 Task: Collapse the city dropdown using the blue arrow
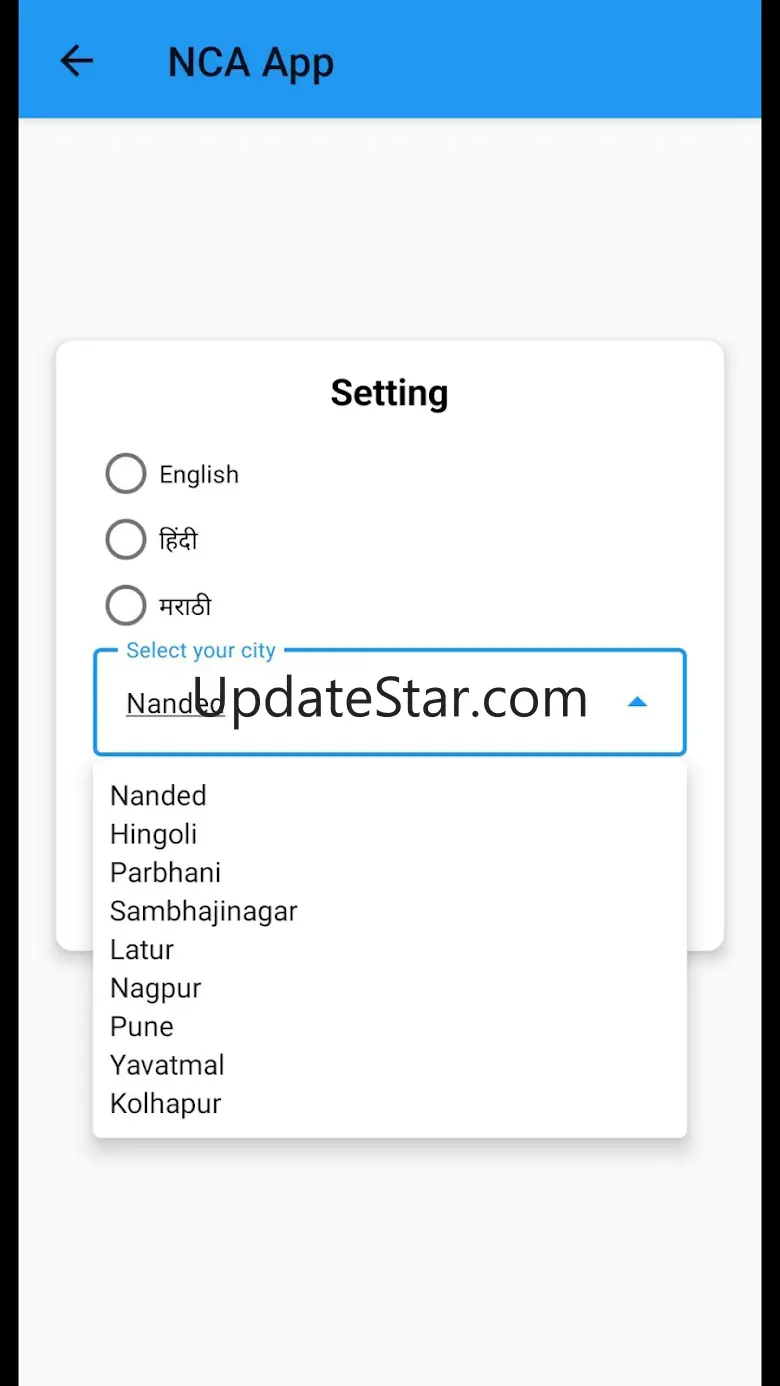tap(637, 702)
